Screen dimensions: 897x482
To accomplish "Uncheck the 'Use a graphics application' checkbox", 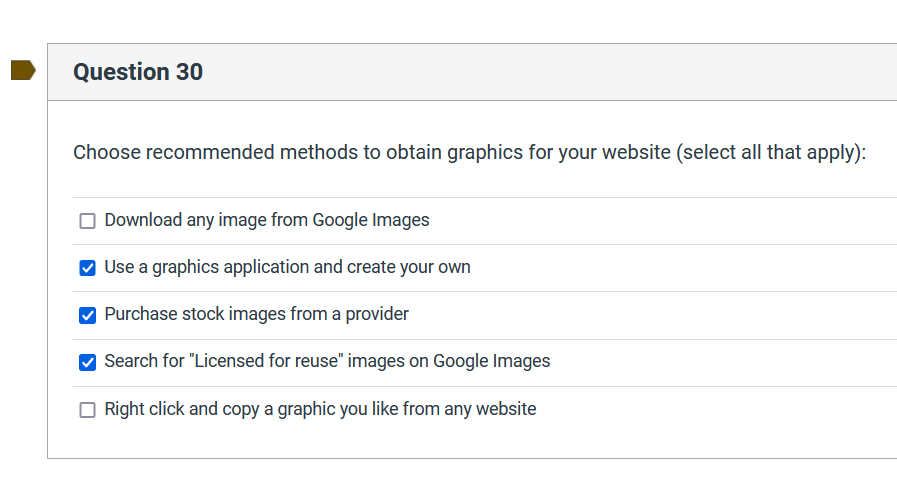I will [x=87, y=268].
